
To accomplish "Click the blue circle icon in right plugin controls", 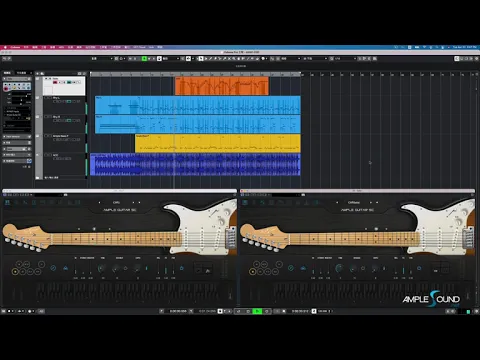I will click(x=290, y=268).
